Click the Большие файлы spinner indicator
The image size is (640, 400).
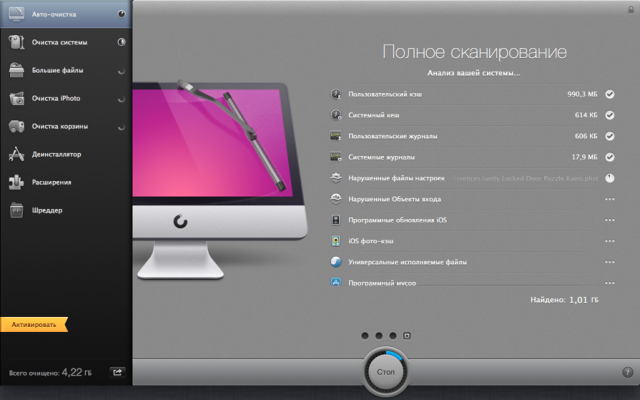point(121,71)
